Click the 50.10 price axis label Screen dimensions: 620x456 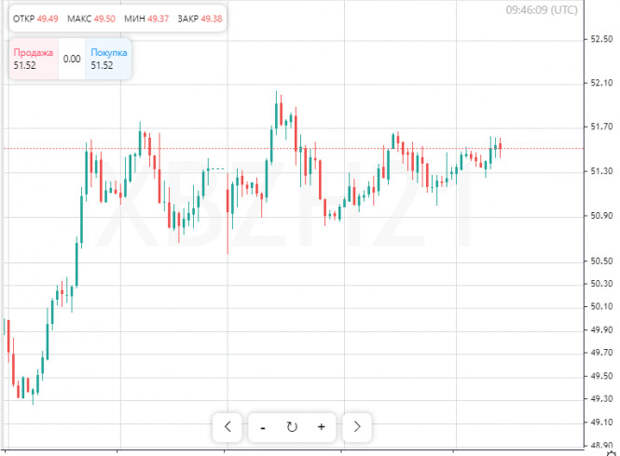pos(601,307)
